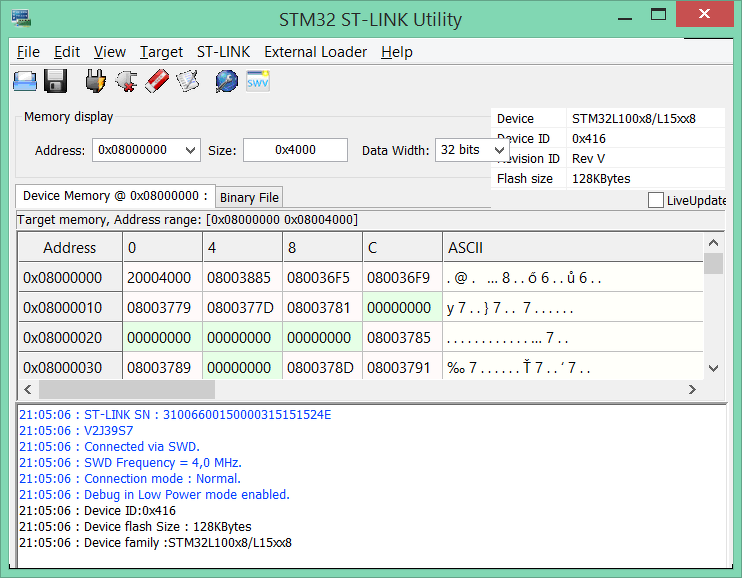Disconnect from target icon
This screenshot has width=742, height=578.
pyautogui.click(x=126, y=81)
